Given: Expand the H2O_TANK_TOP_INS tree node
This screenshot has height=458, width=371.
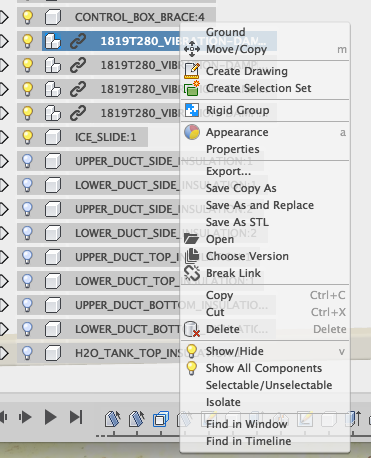Looking at the screenshot, I should (4, 353).
